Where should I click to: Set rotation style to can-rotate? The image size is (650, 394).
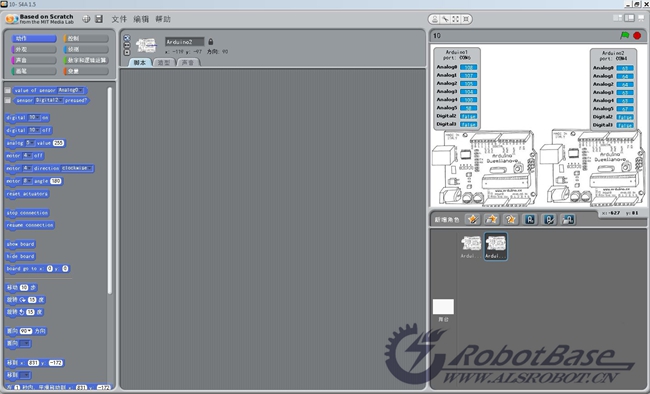pos(127,38)
